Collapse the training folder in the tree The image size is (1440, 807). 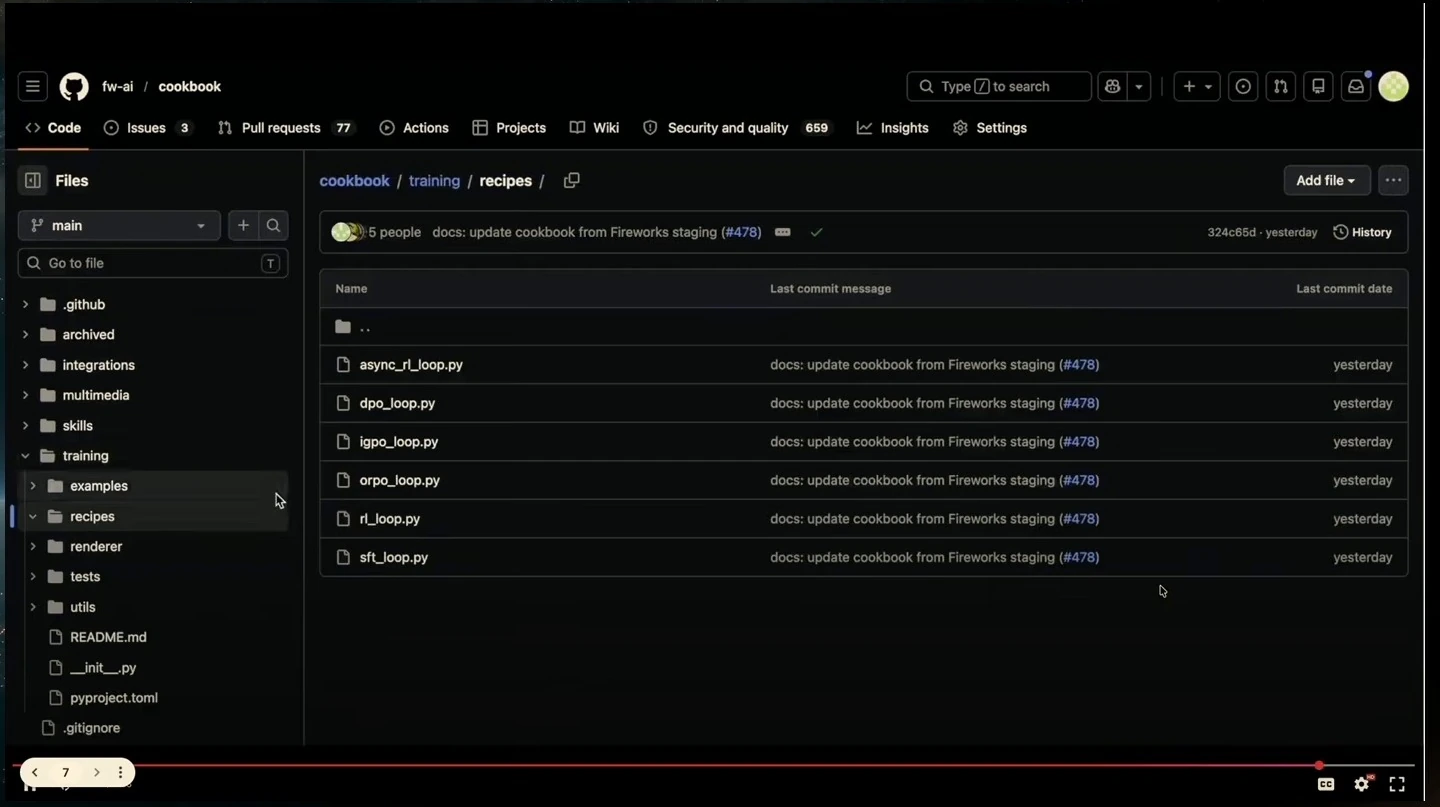click(x=25, y=456)
